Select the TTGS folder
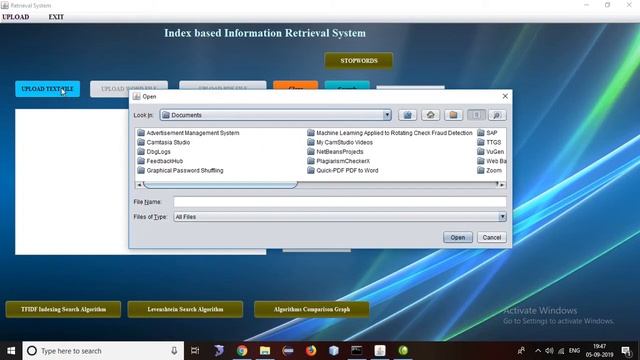This screenshot has height=360, width=640. pos(489,142)
